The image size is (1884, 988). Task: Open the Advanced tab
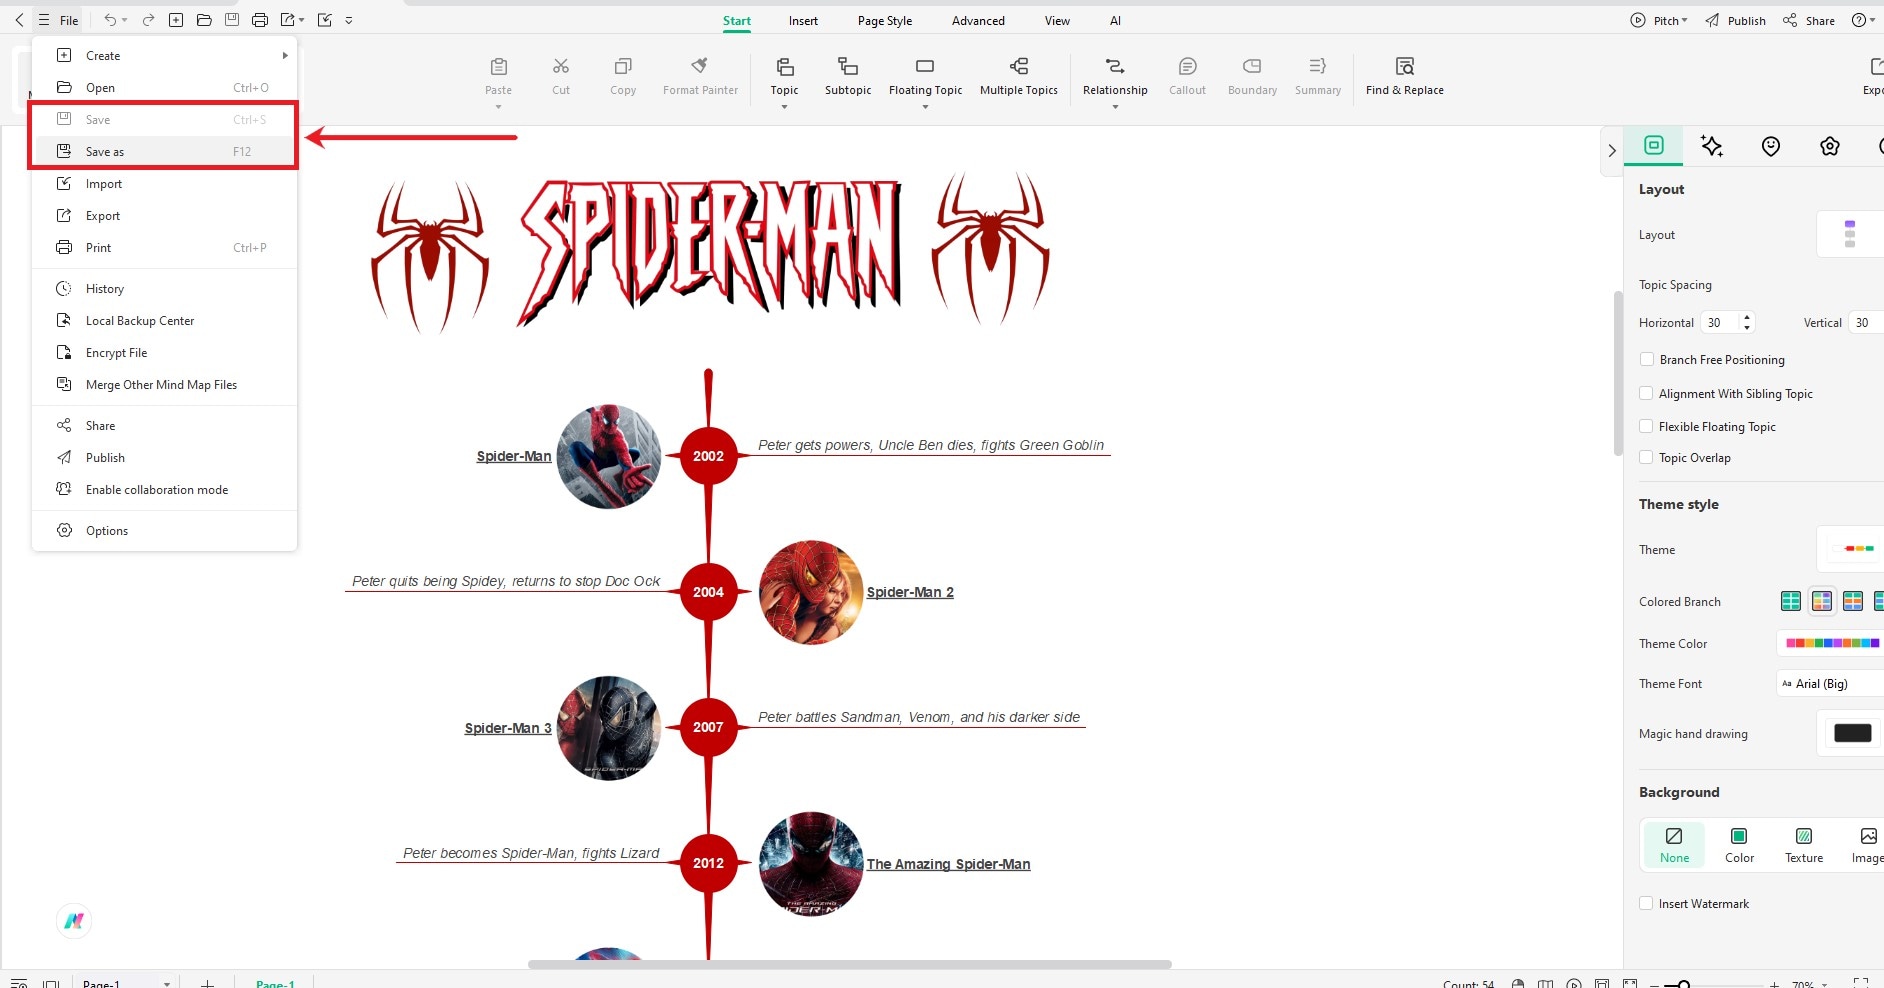978,21
